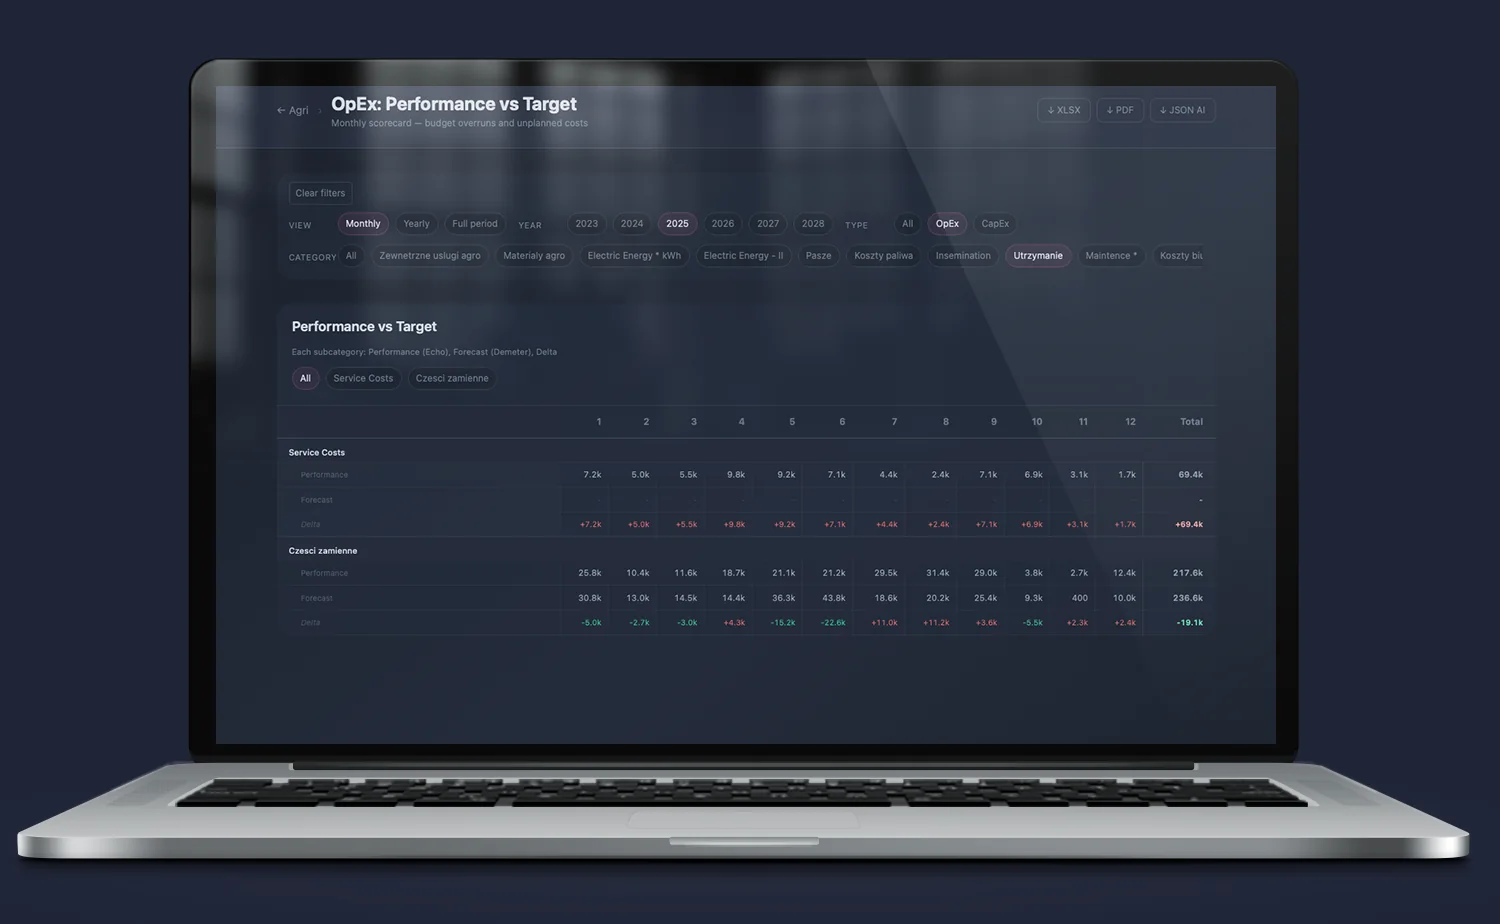Filter category Electric Energy - II
This screenshot has width=1500, height=924.
click(743, 256)
